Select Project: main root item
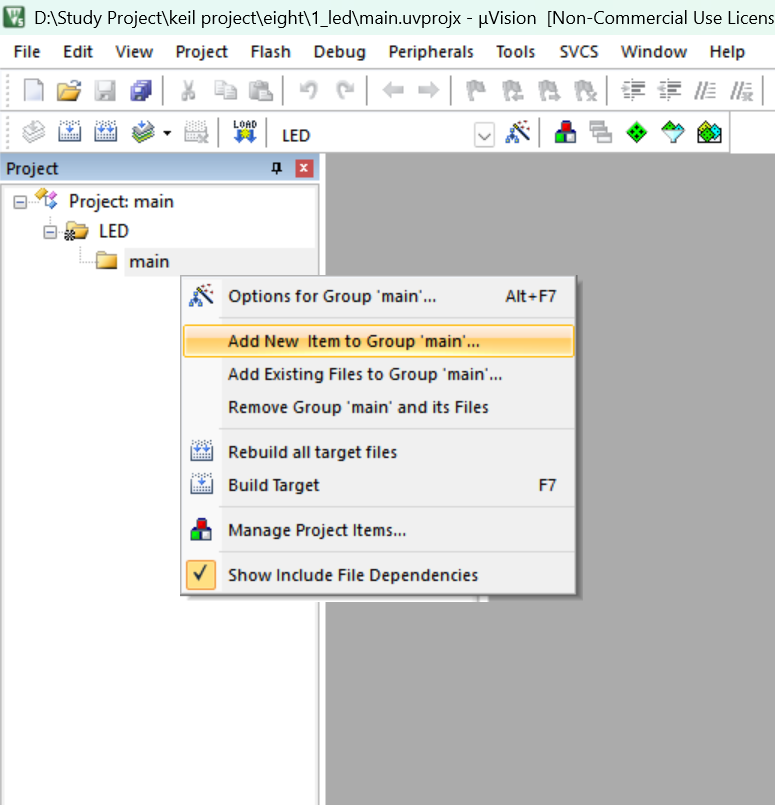This screenshot has width=775, height=805. click(121, 202)
